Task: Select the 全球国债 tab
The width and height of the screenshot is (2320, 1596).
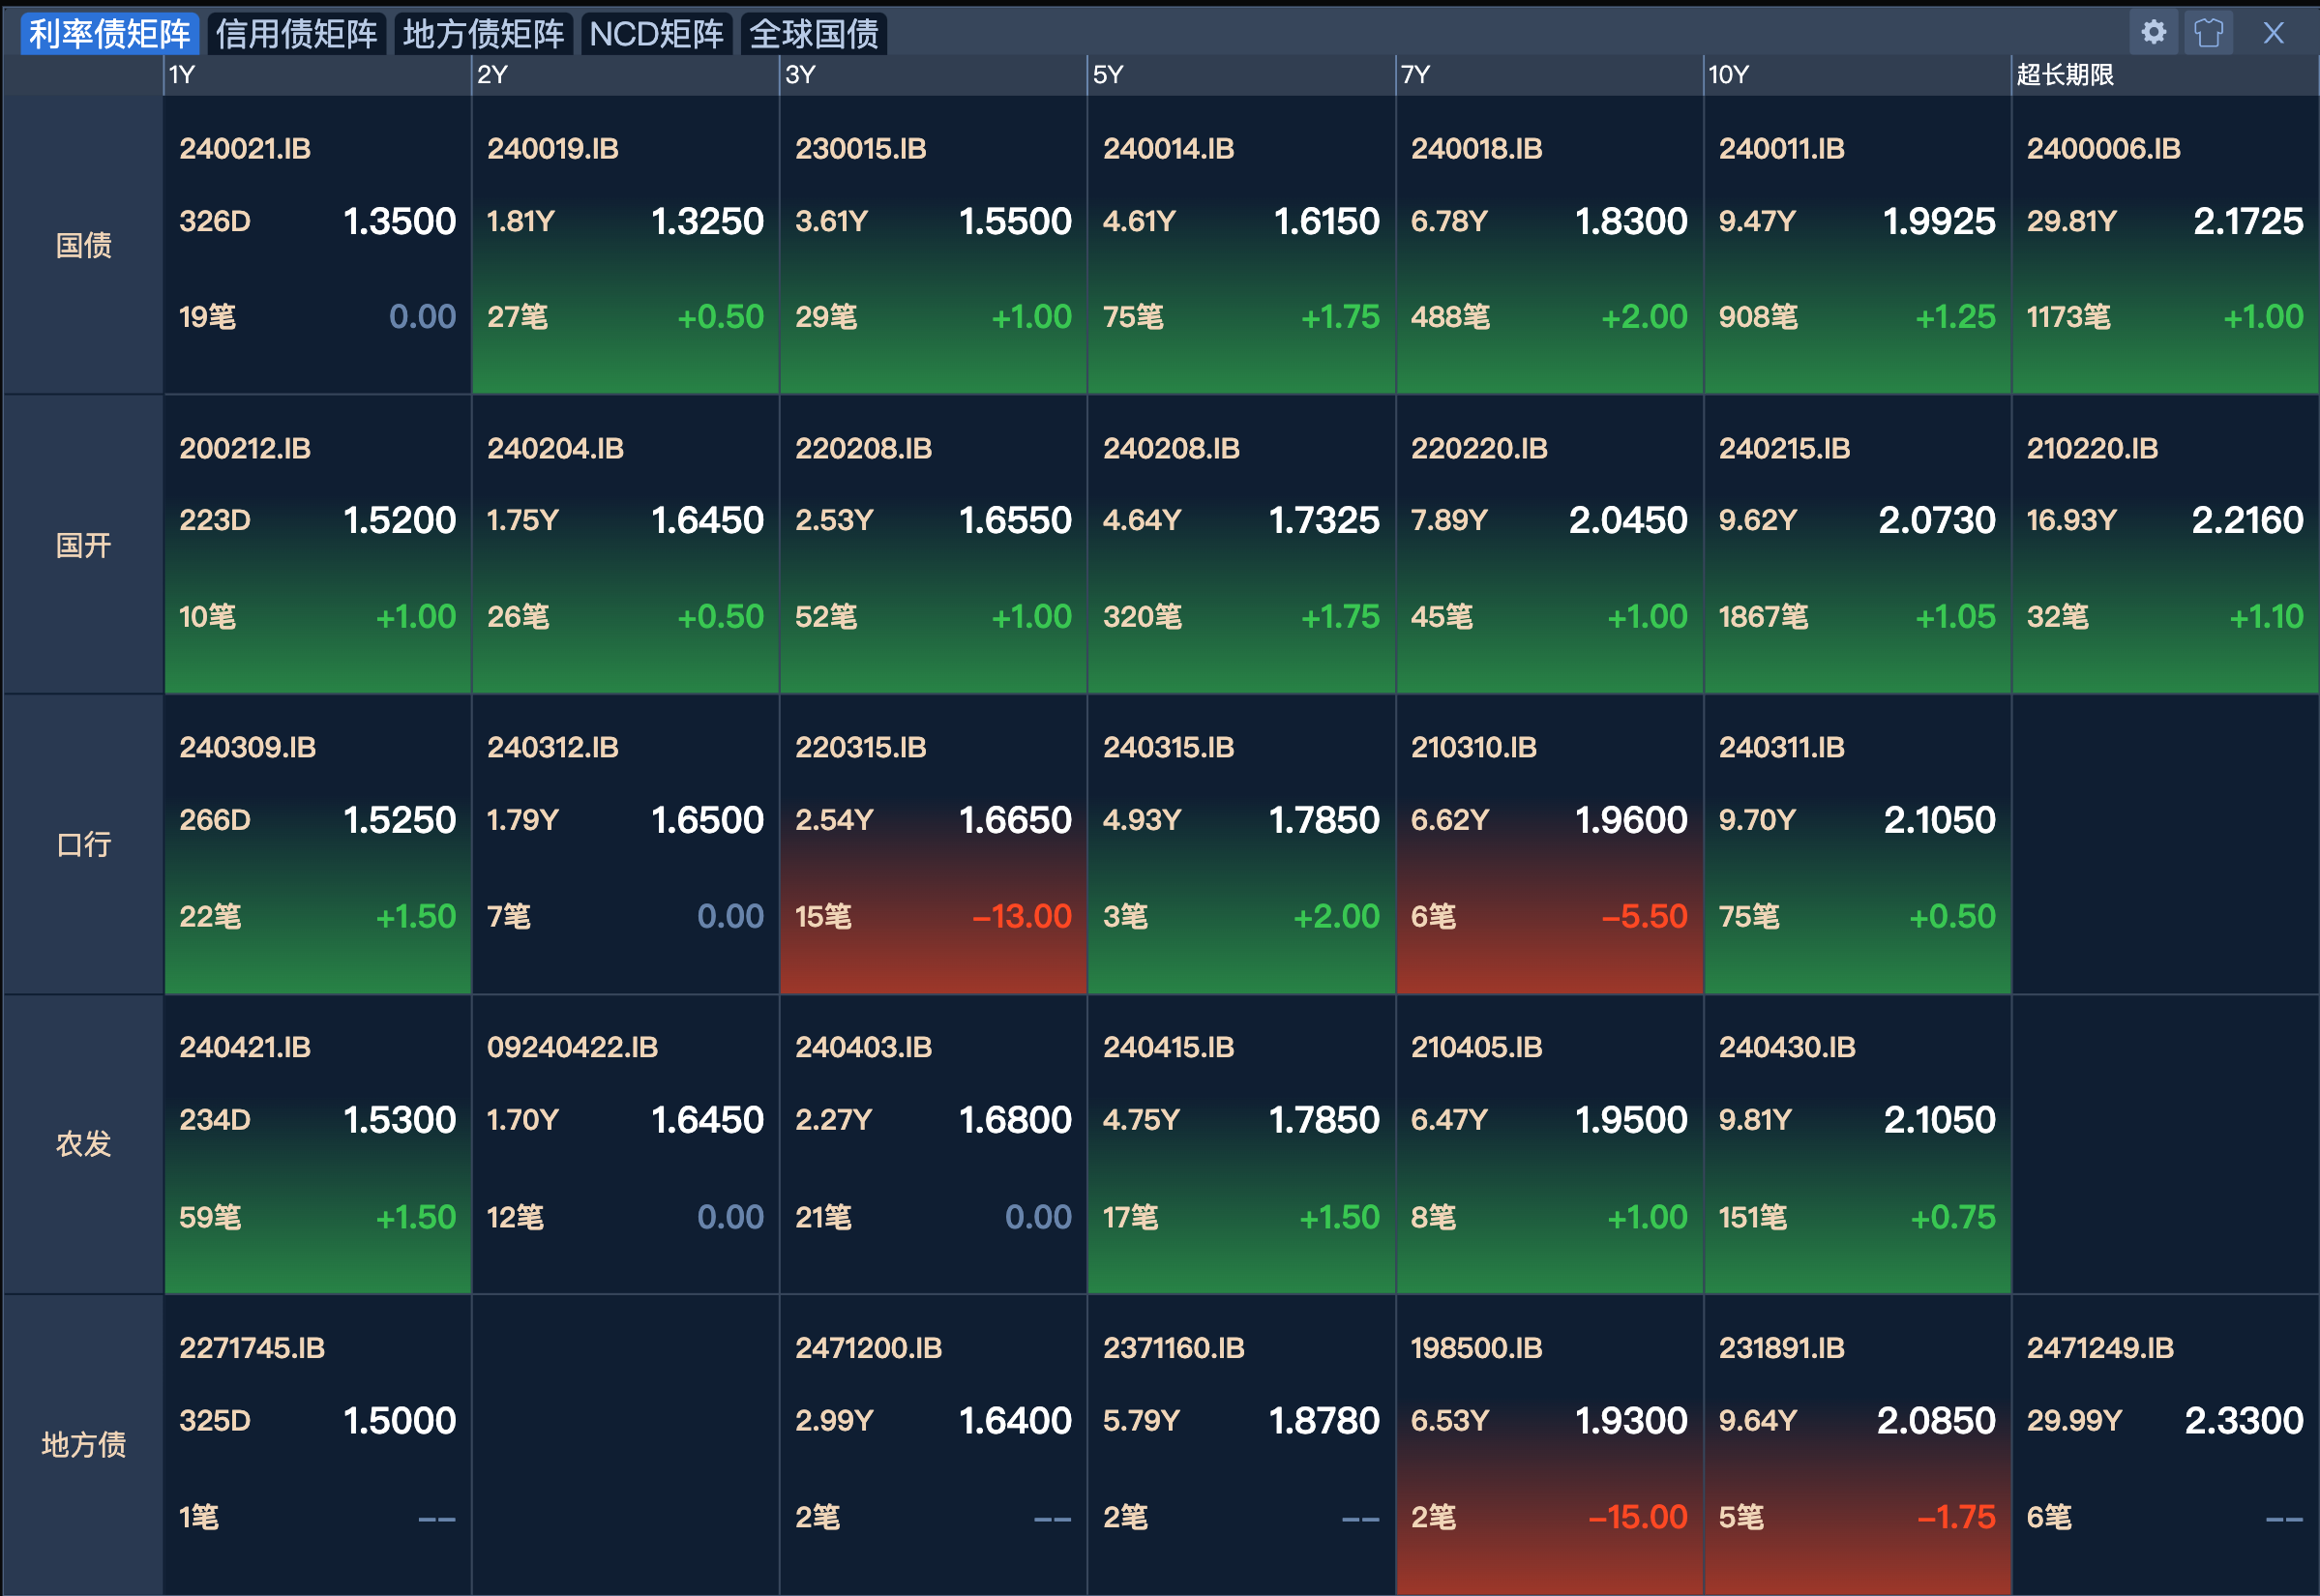Action: click(813, 34)
